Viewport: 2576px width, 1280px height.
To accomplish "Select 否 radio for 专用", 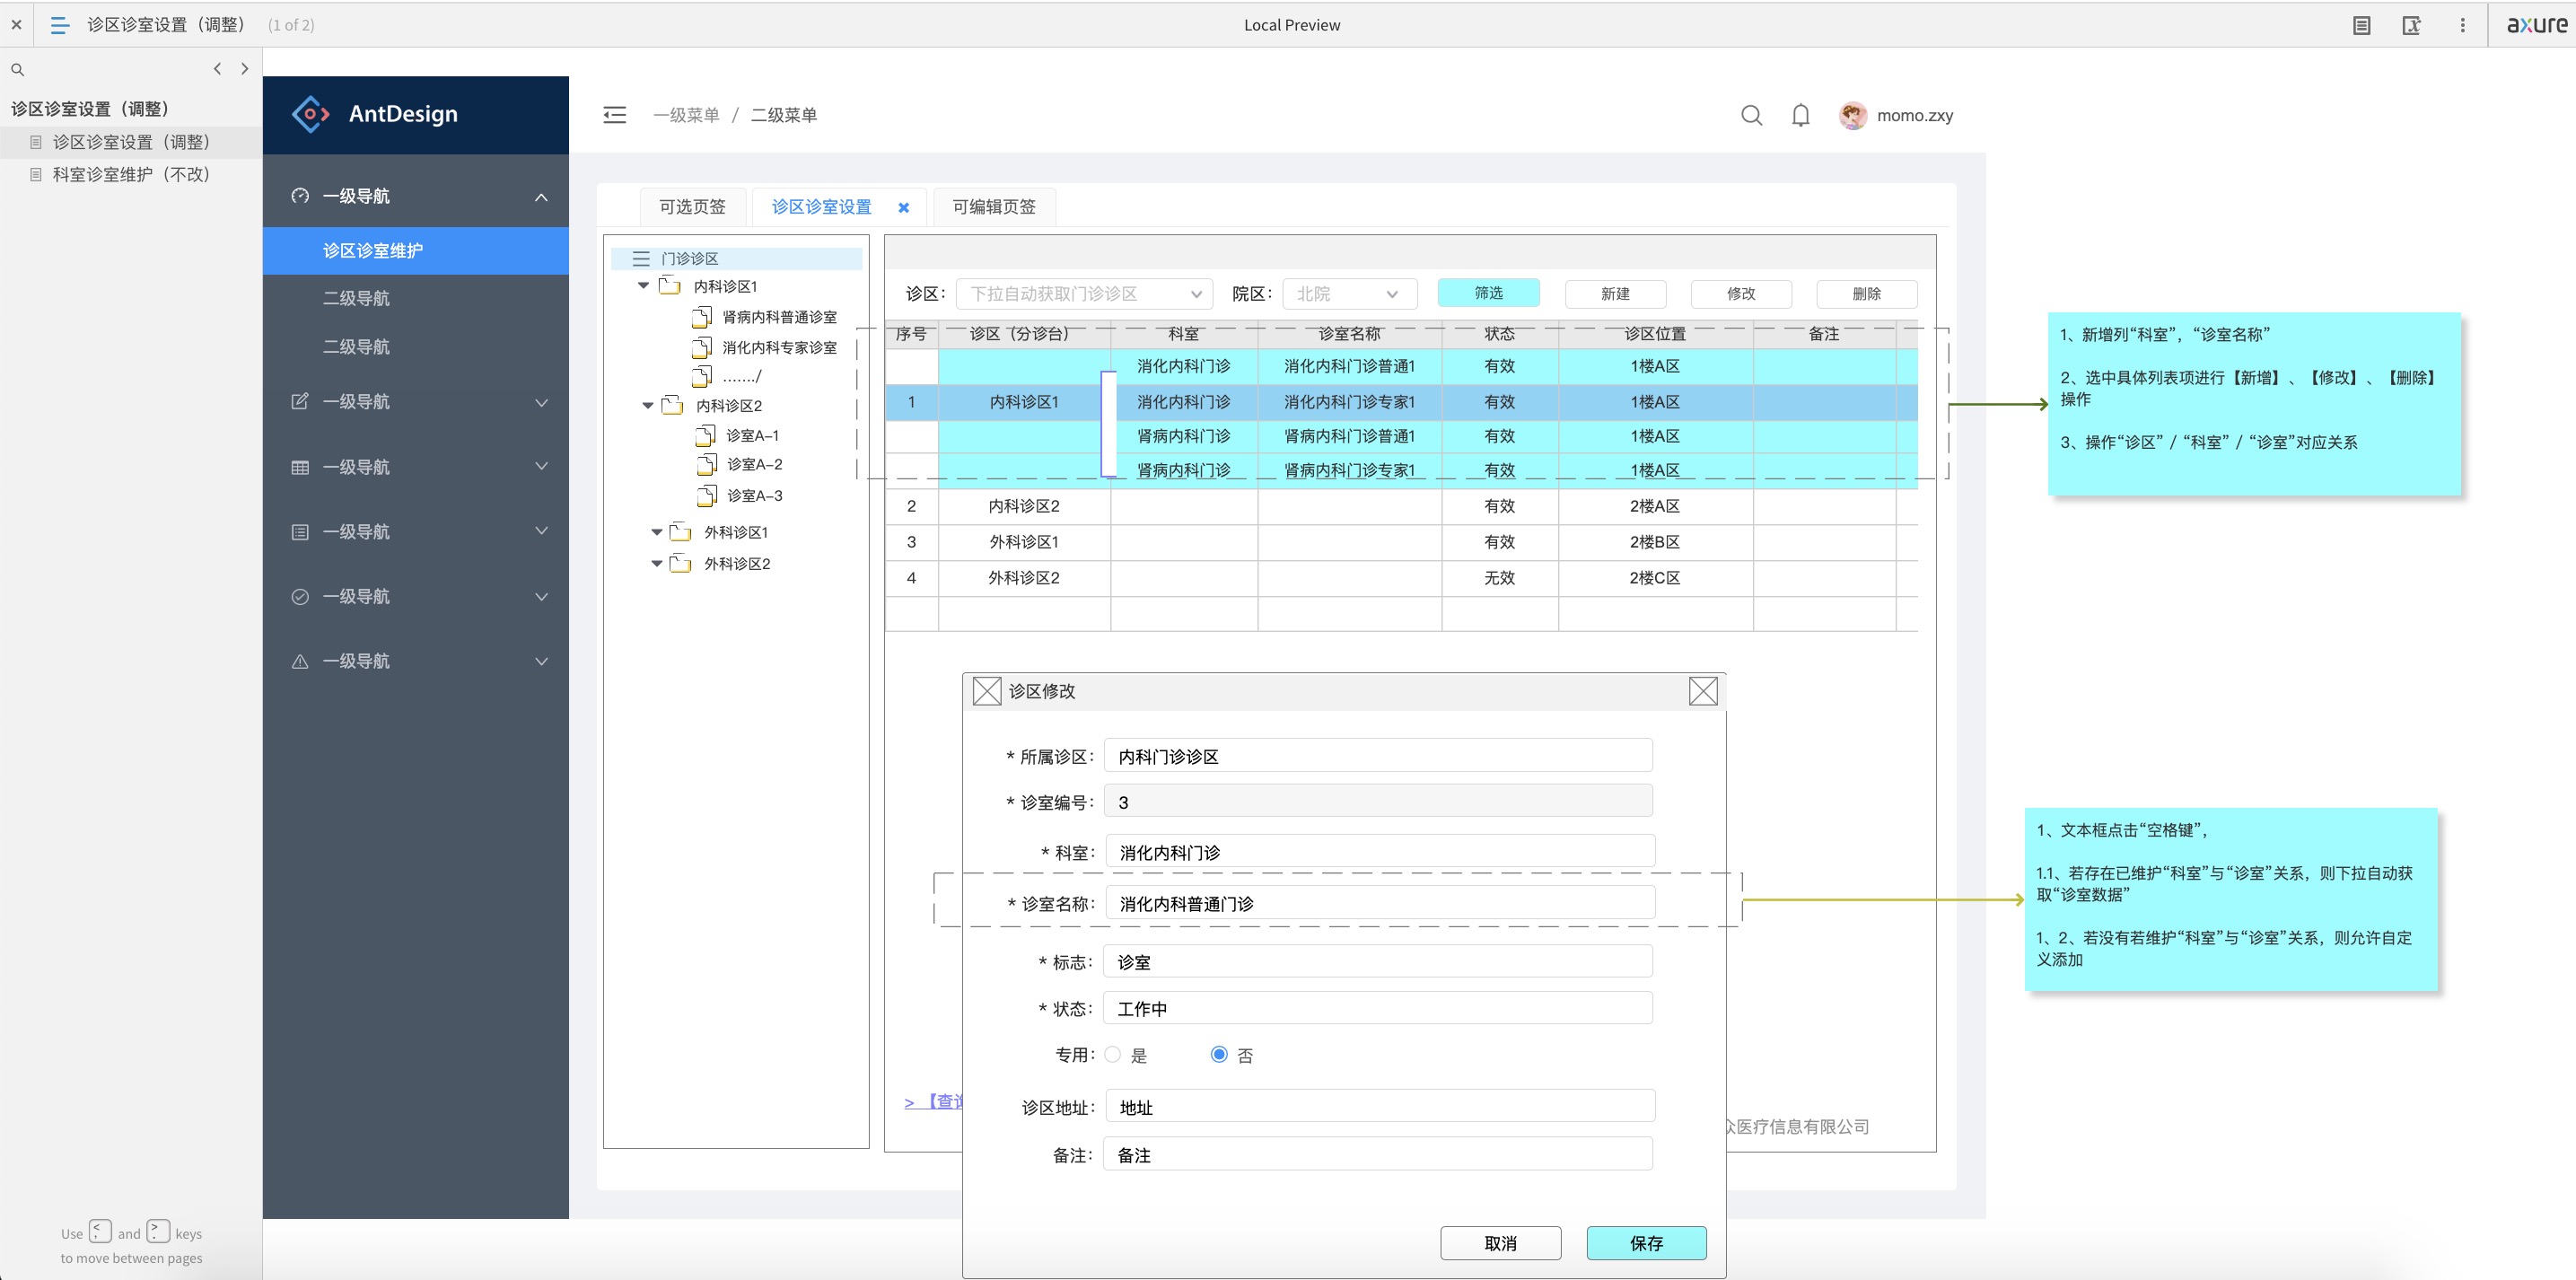I will click(x=1218, y=1055).
